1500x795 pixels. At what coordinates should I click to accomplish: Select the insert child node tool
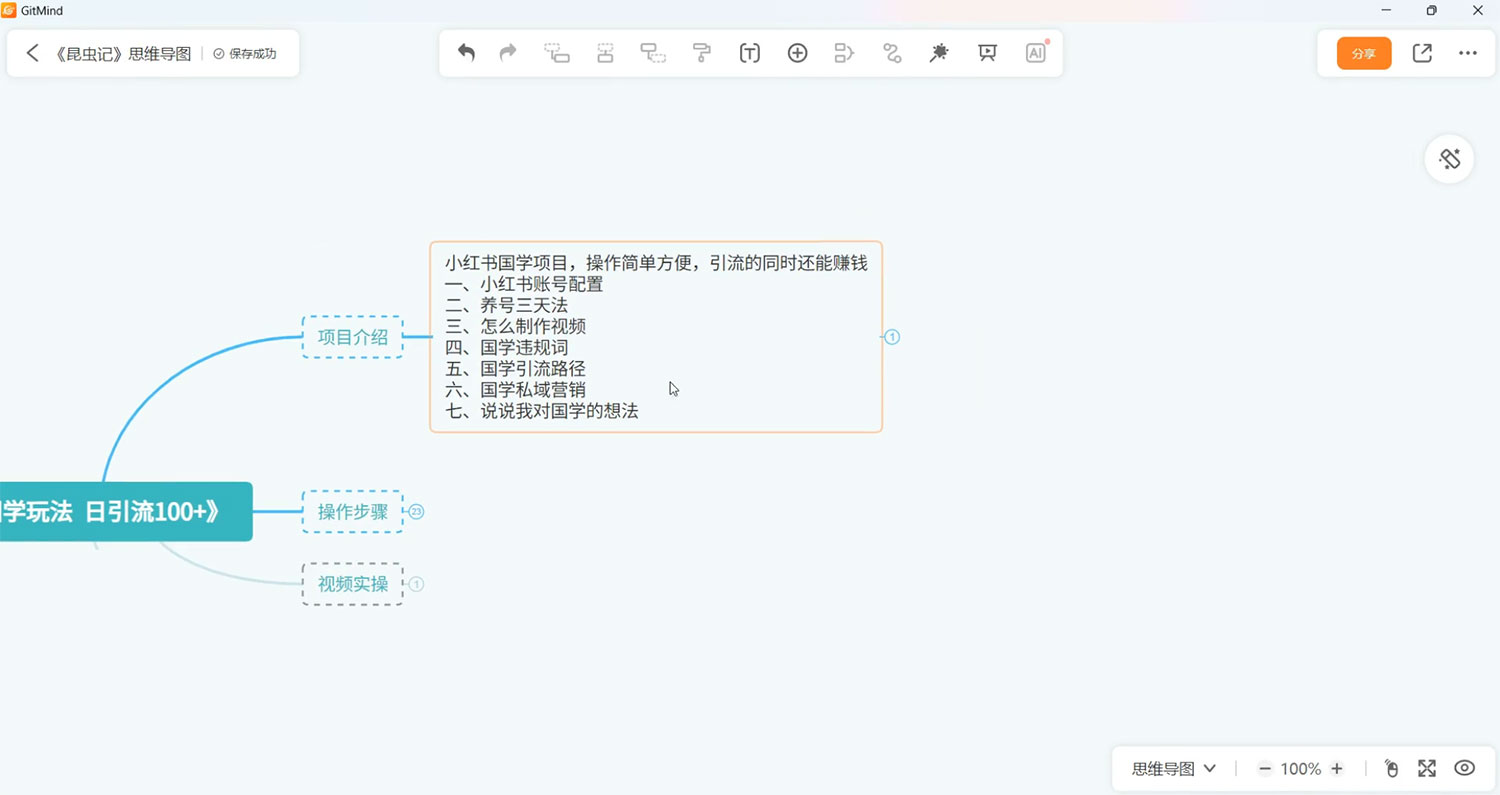coord(653,53)
